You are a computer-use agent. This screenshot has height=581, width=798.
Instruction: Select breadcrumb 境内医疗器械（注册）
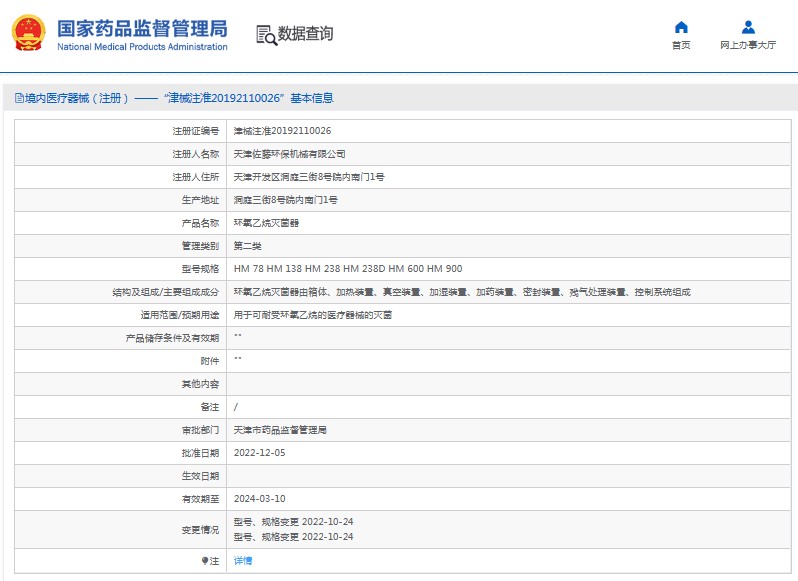point(77,98)
